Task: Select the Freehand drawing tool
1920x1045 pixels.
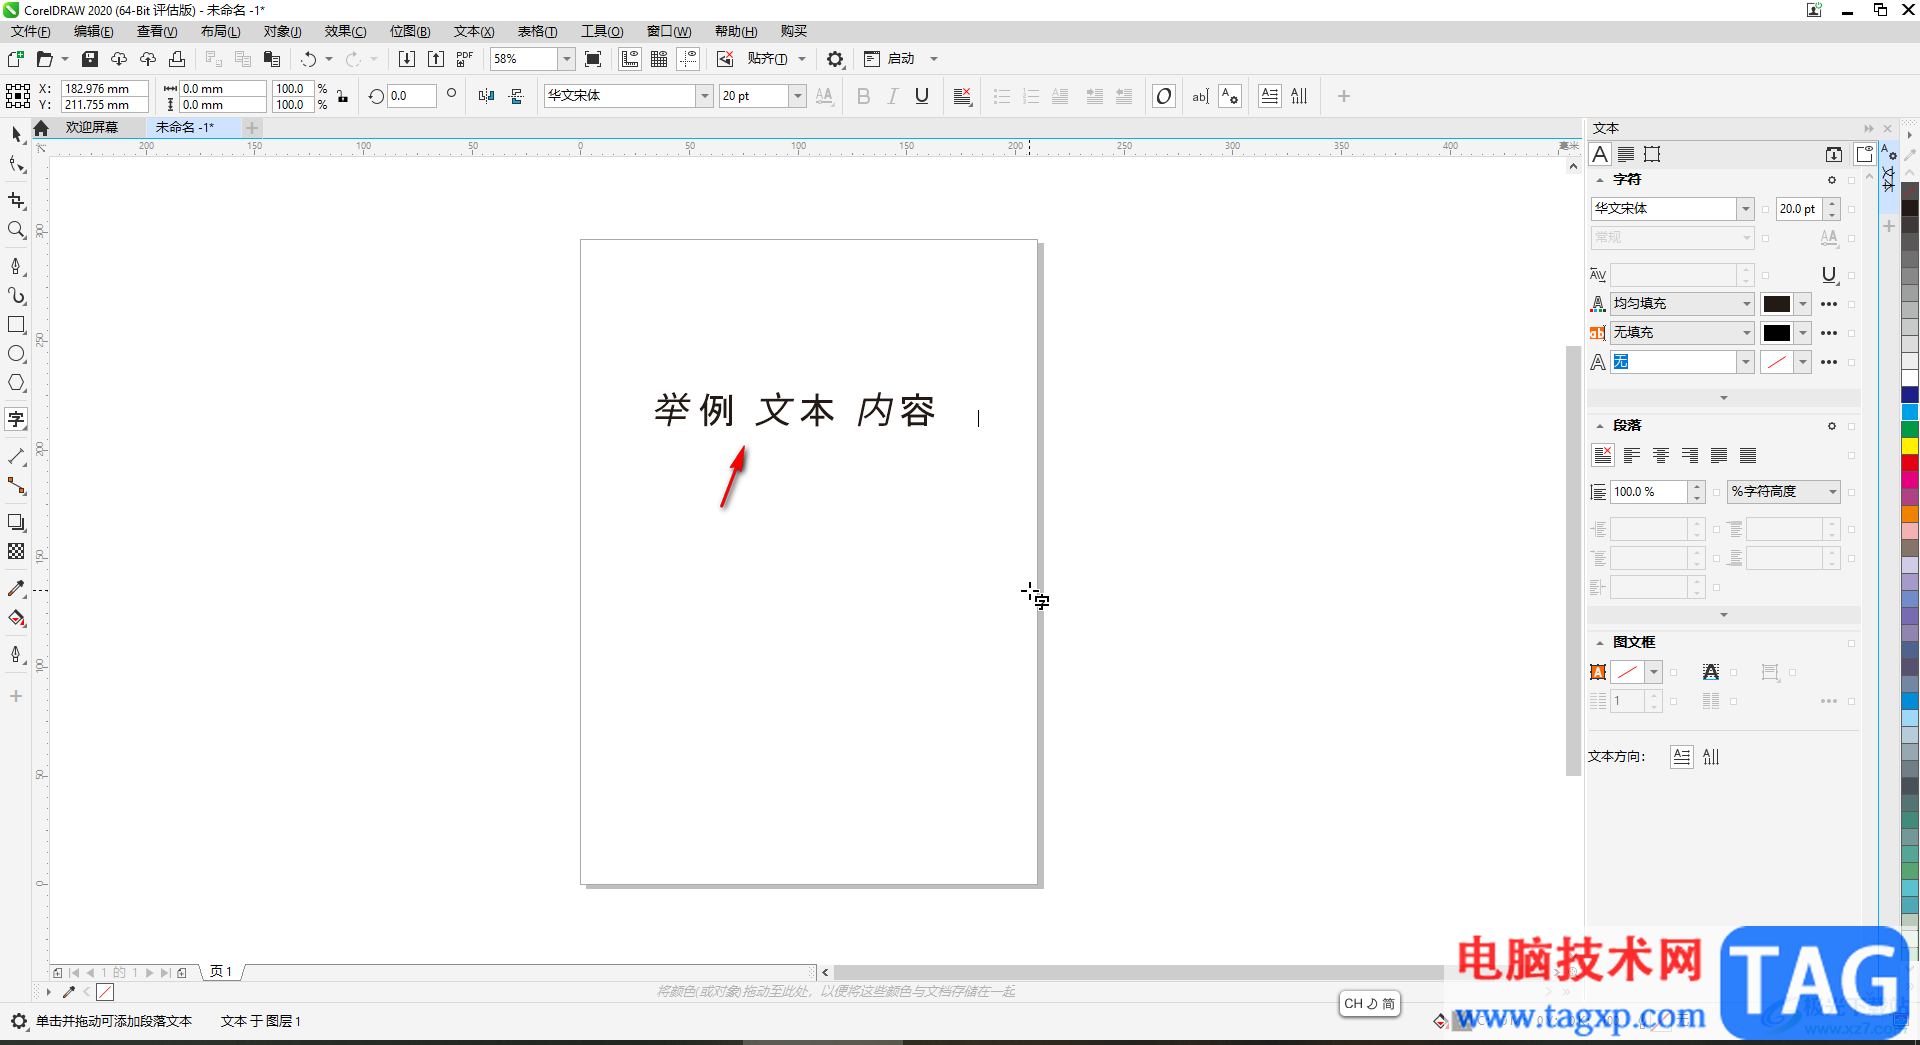Action: tap(16, 266)
